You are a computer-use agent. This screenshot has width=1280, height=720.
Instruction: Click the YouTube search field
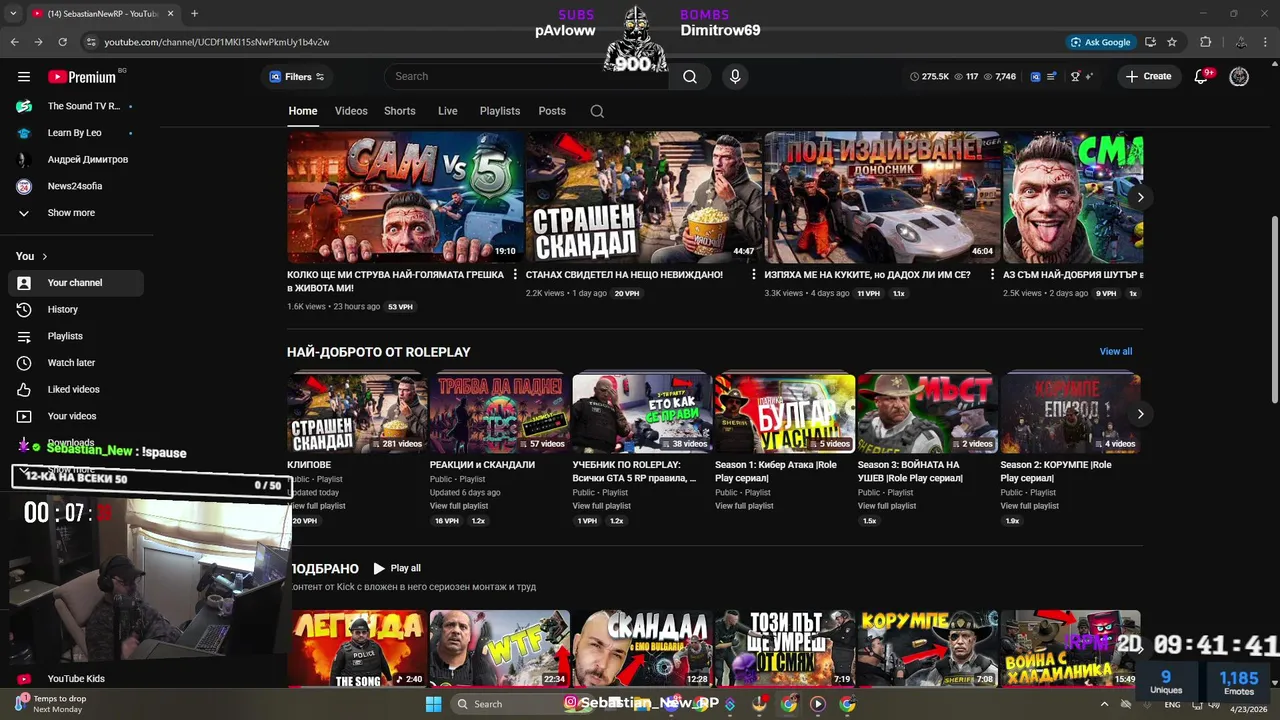[x=527, y=77]
